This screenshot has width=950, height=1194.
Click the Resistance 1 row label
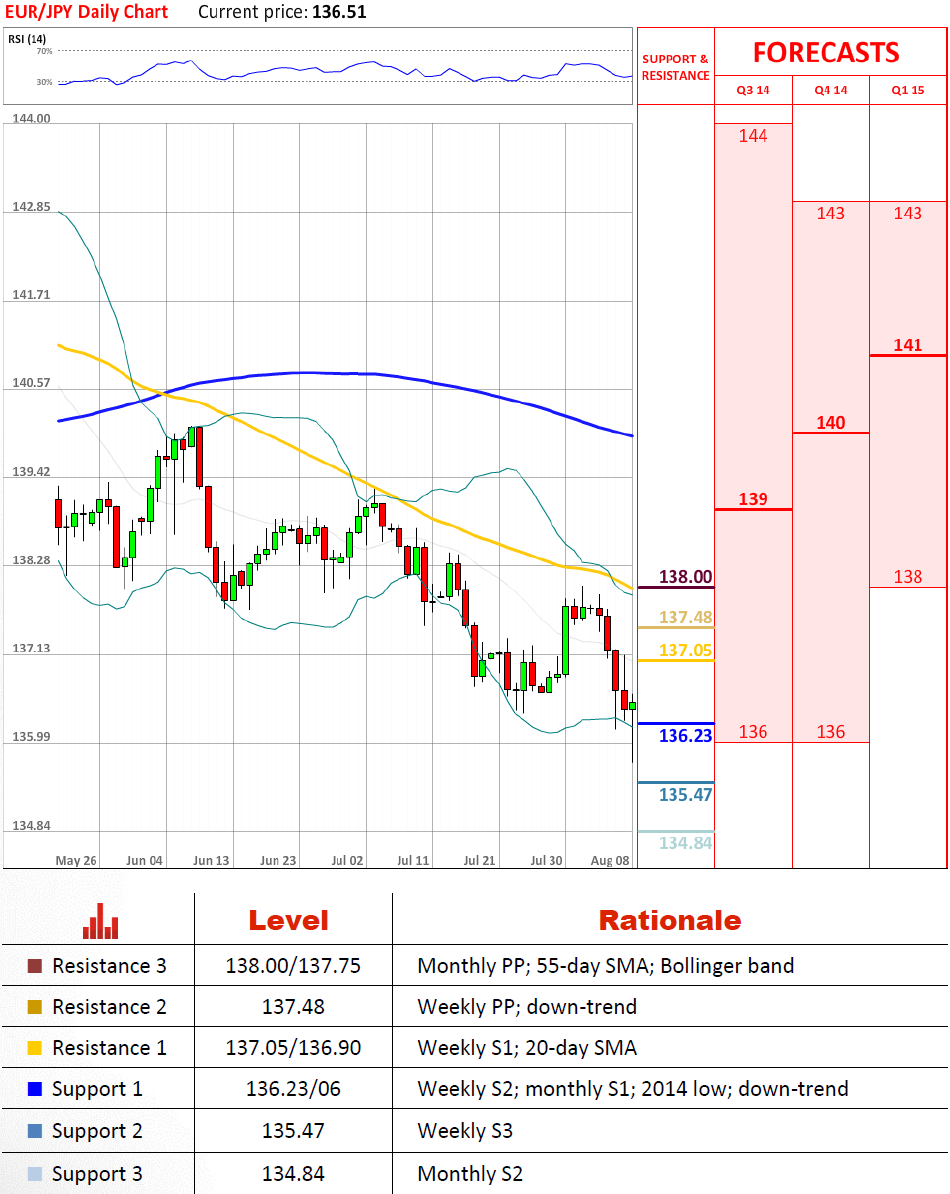click(109, 1048)
